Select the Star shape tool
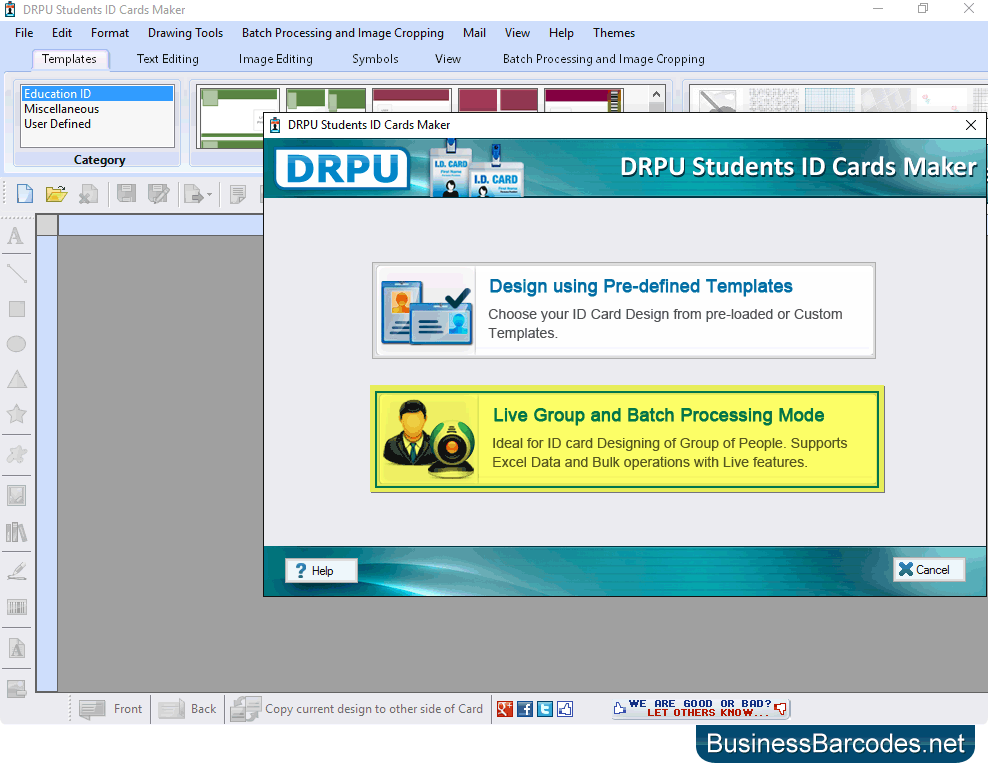 coord(16,414)
